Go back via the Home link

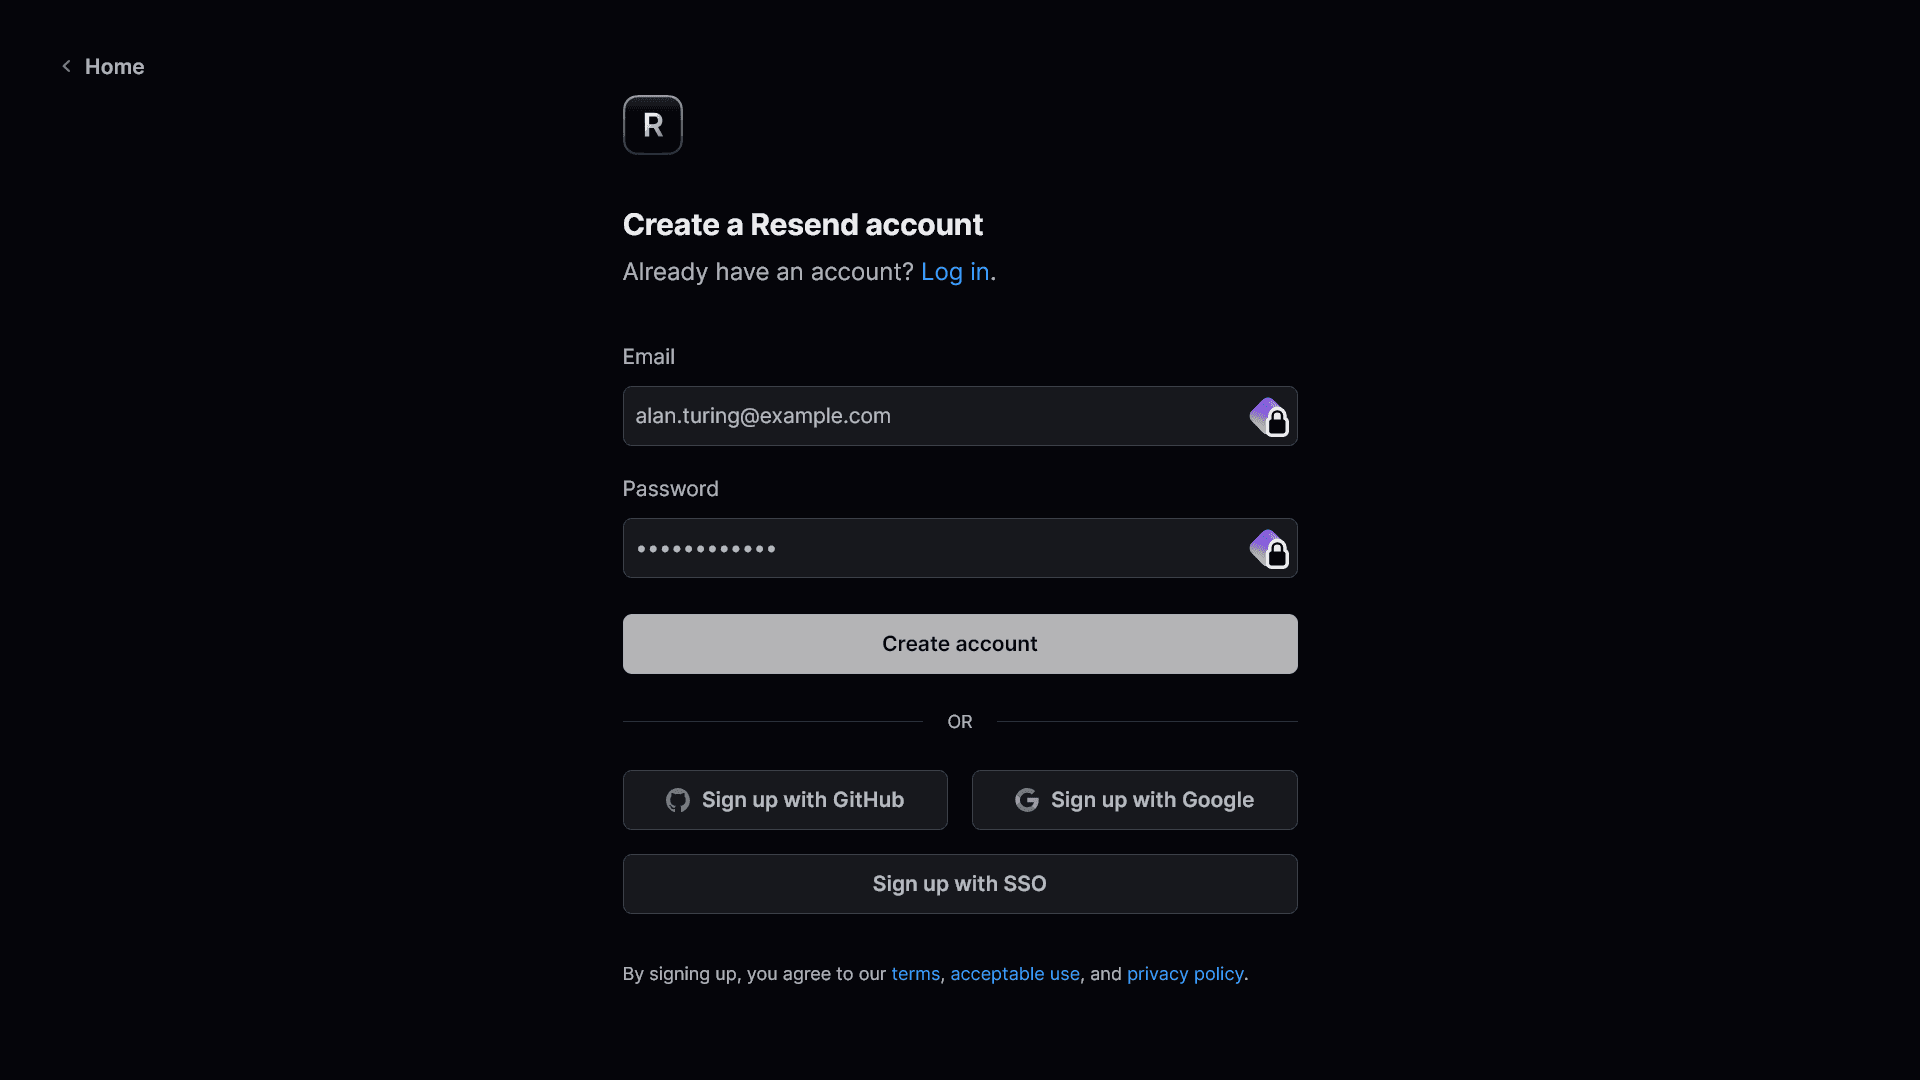[114, 67]
